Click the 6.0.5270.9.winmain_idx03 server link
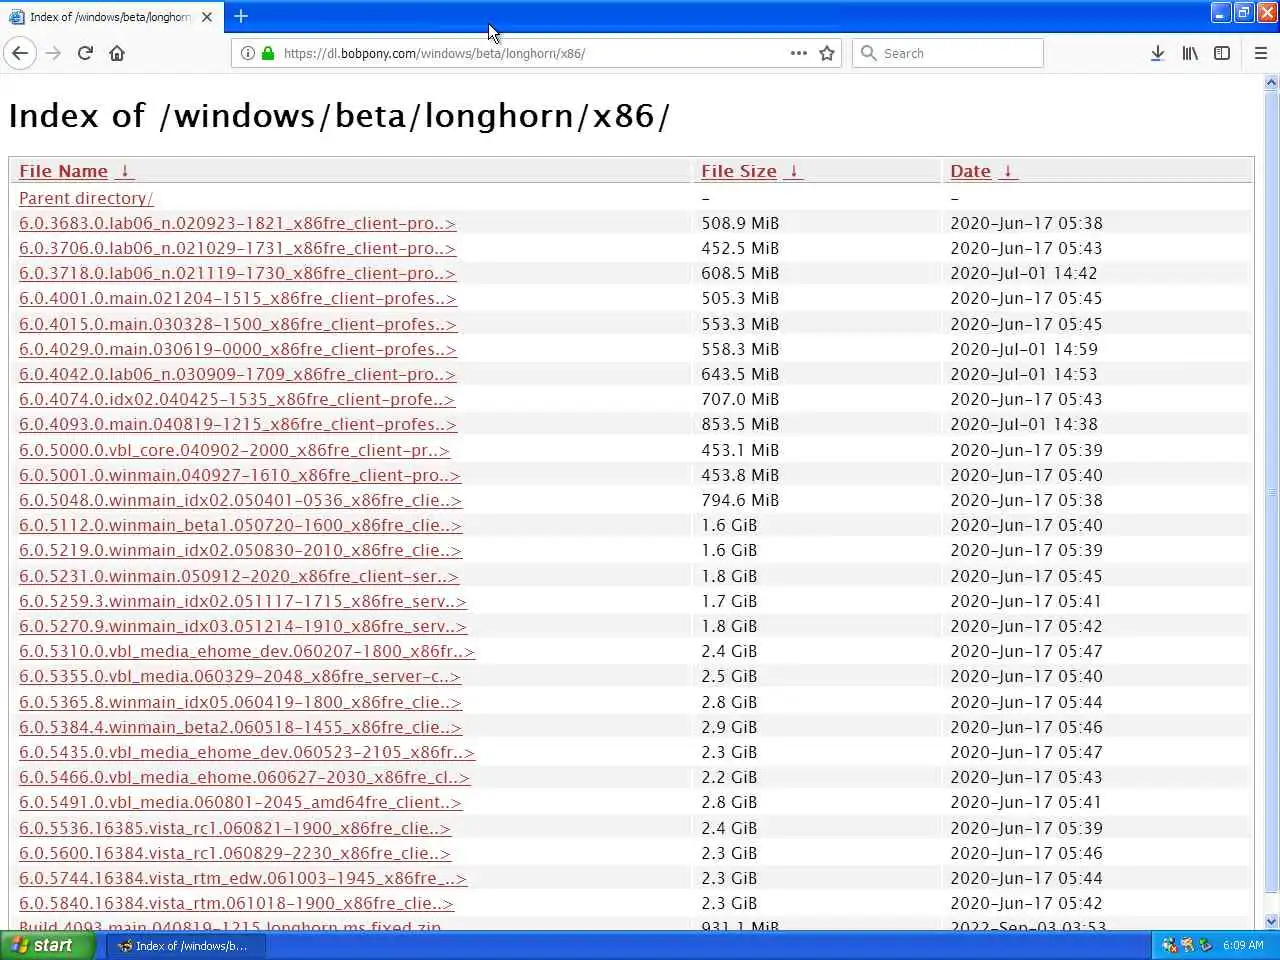This screenshot has height=960, width=1280. pyautogui.click(x=242, y=626)
